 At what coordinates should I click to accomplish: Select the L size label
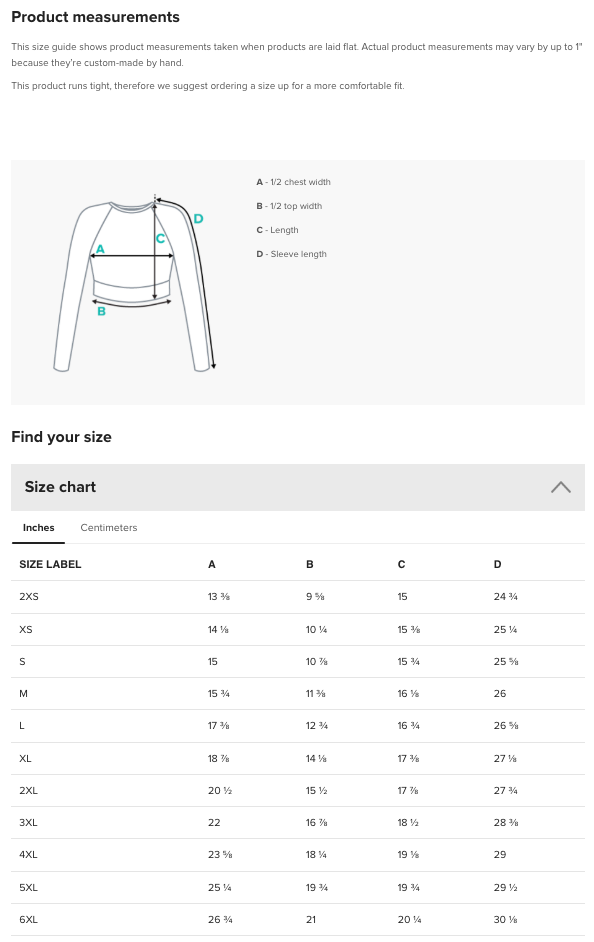(x=22, y=726)
